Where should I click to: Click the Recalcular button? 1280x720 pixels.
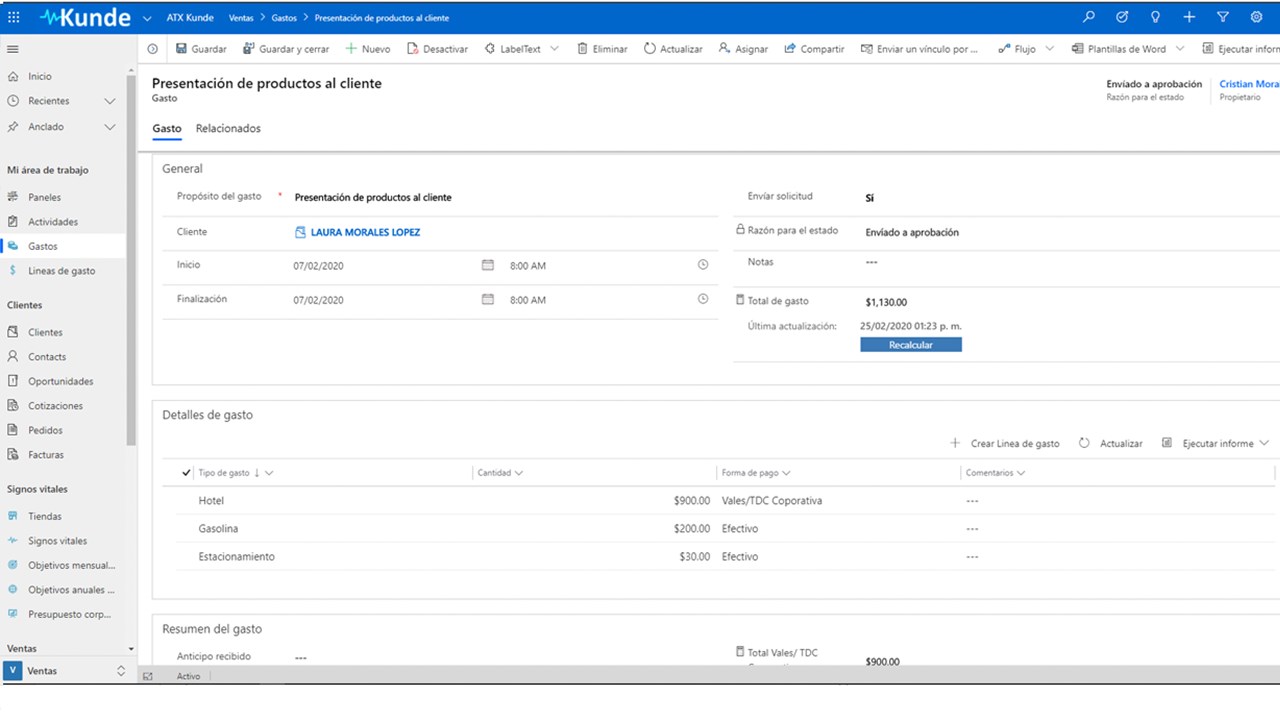click(911, 345)
